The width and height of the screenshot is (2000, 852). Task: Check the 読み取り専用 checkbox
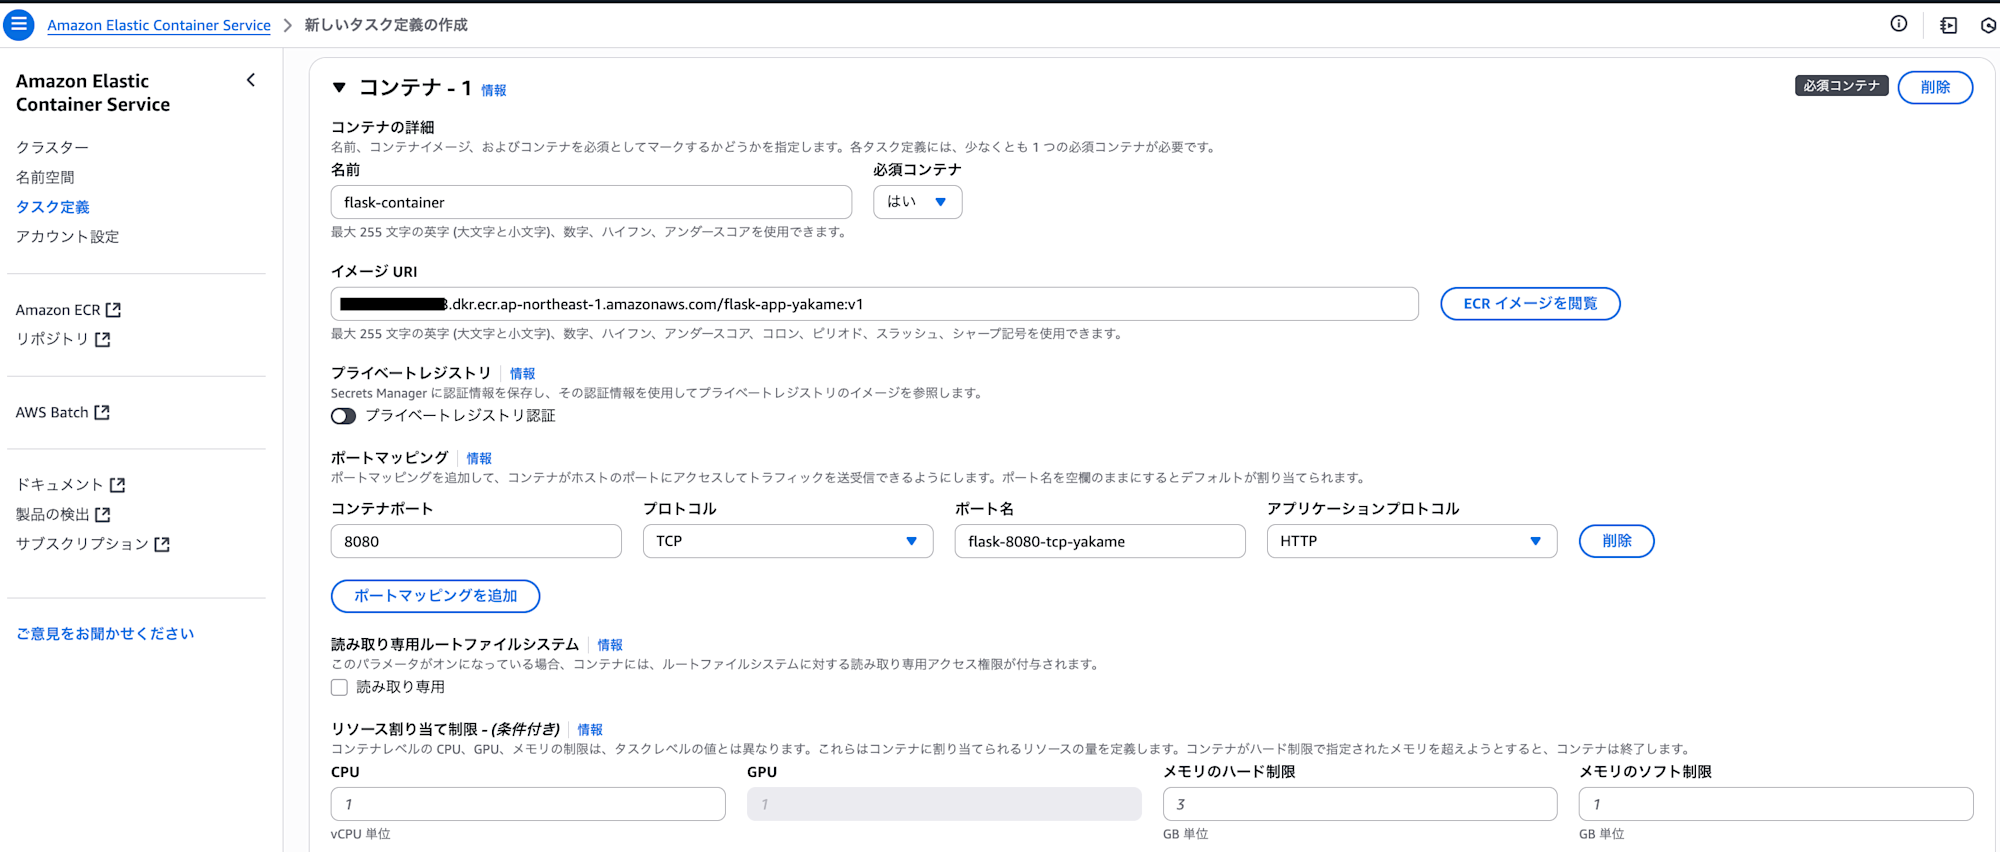coord(340,687)
